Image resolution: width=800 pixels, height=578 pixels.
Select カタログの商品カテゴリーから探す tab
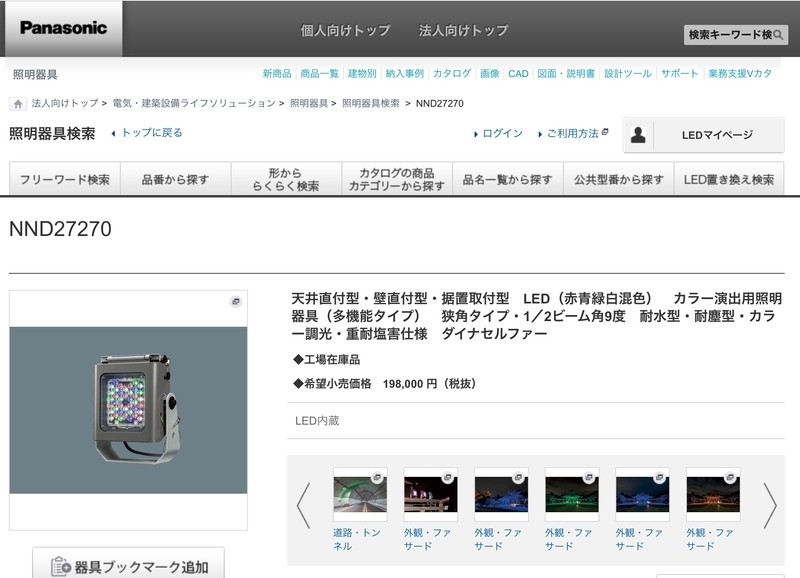point(397,180)
